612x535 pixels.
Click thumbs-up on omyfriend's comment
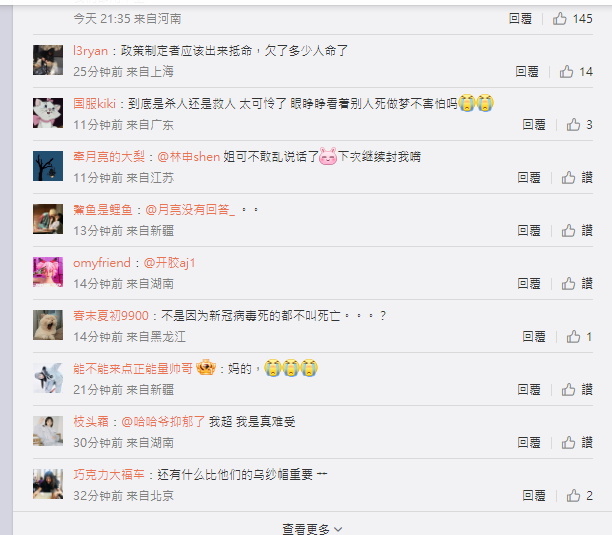coord(568,284)
